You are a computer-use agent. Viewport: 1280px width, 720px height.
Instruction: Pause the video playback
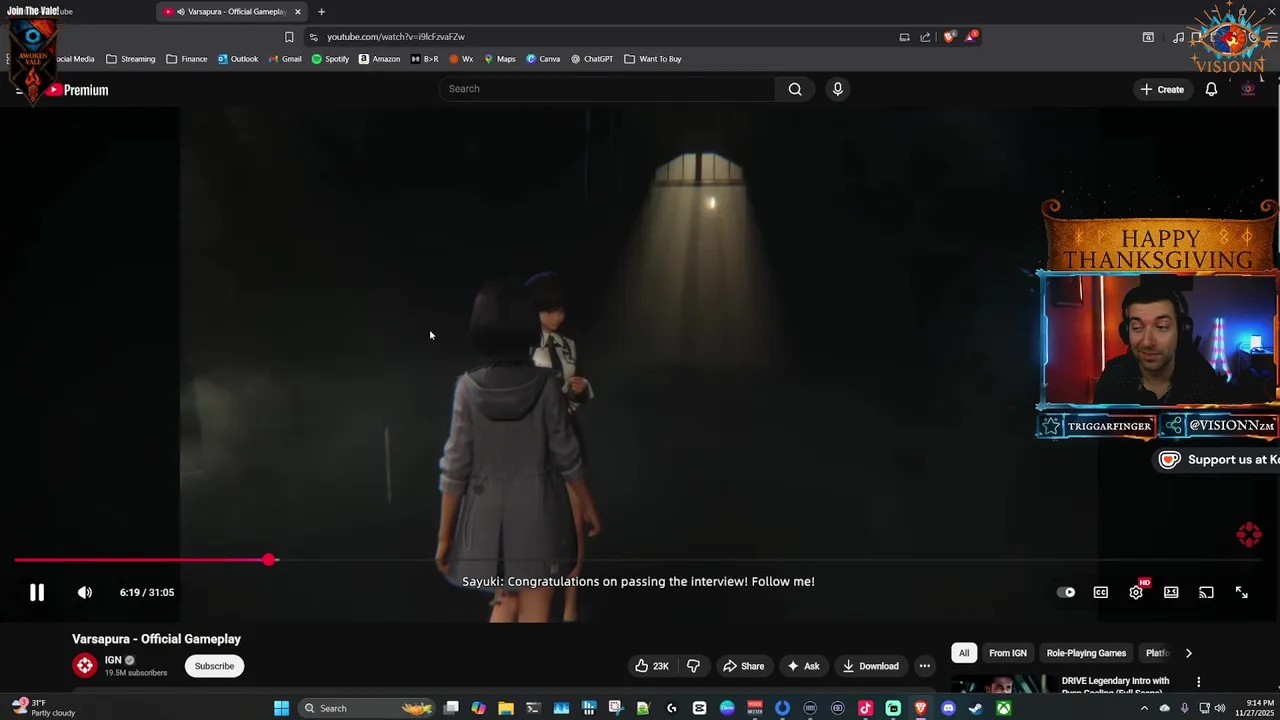point(36,592)
